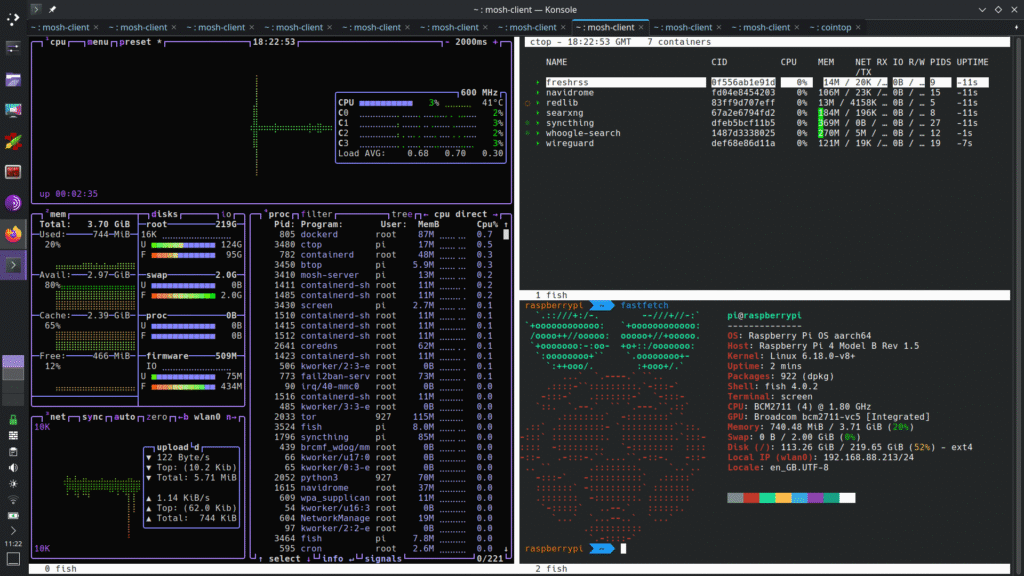
Task: Open the Wi-Fi network tray icon
Action: click(x=13, y=499)
